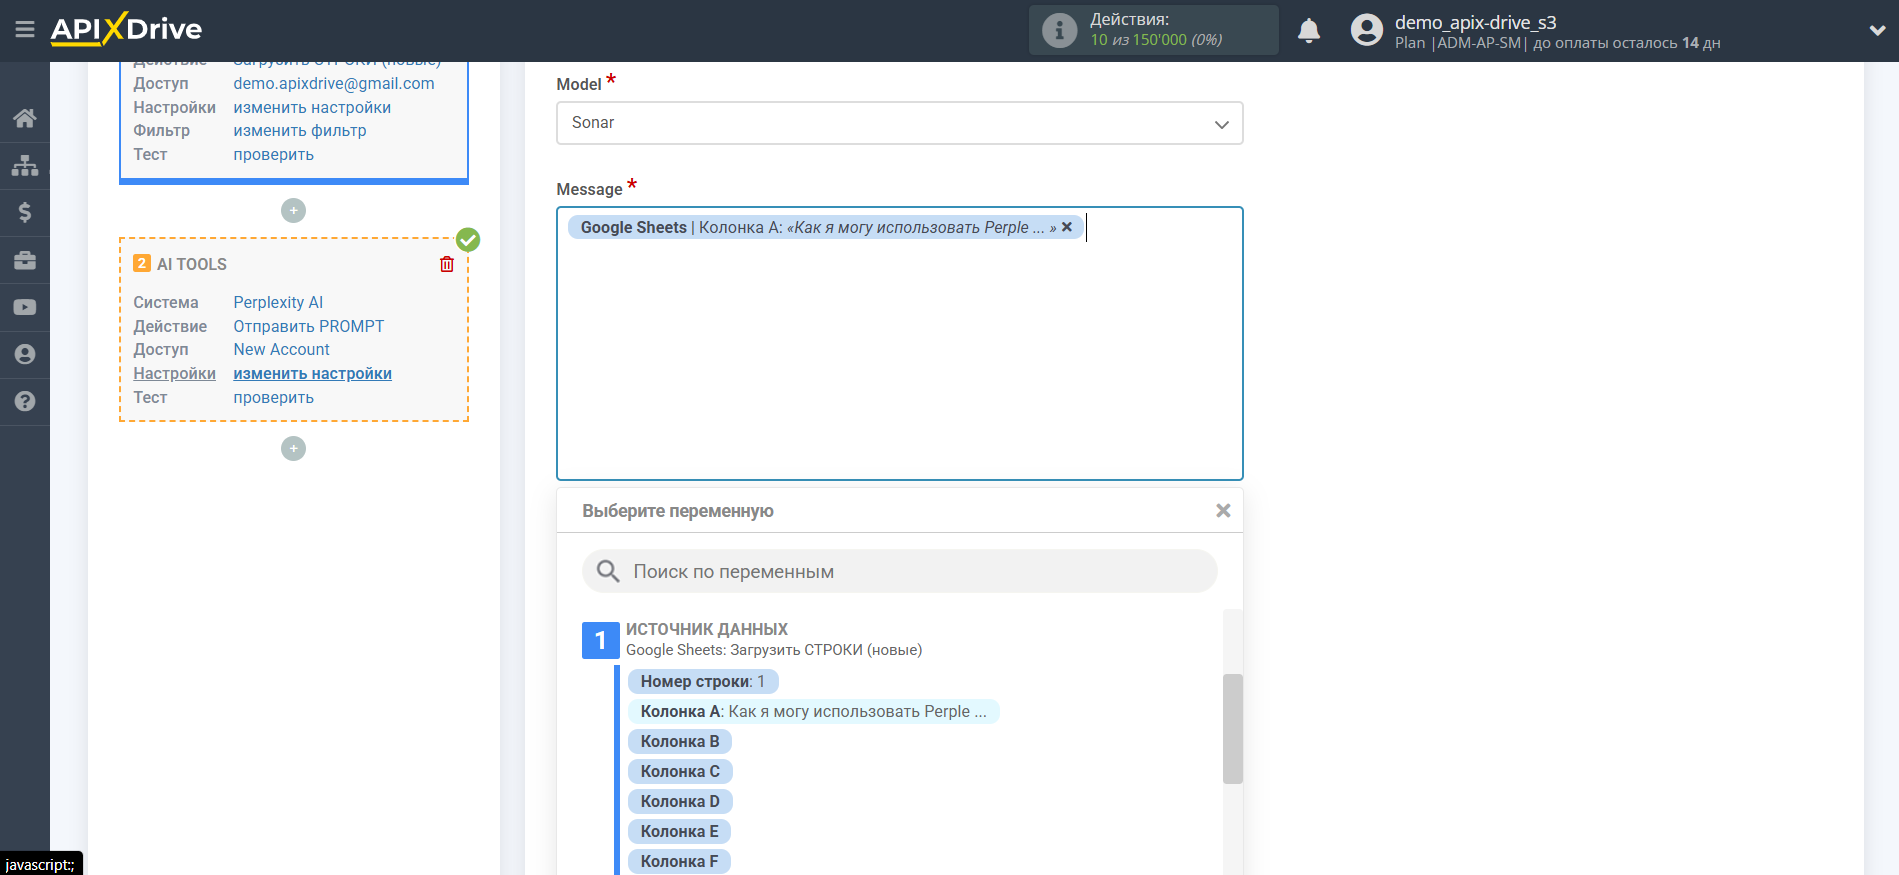
Task: Open the YouTube video icon
Action: click(x=25, y=307)
